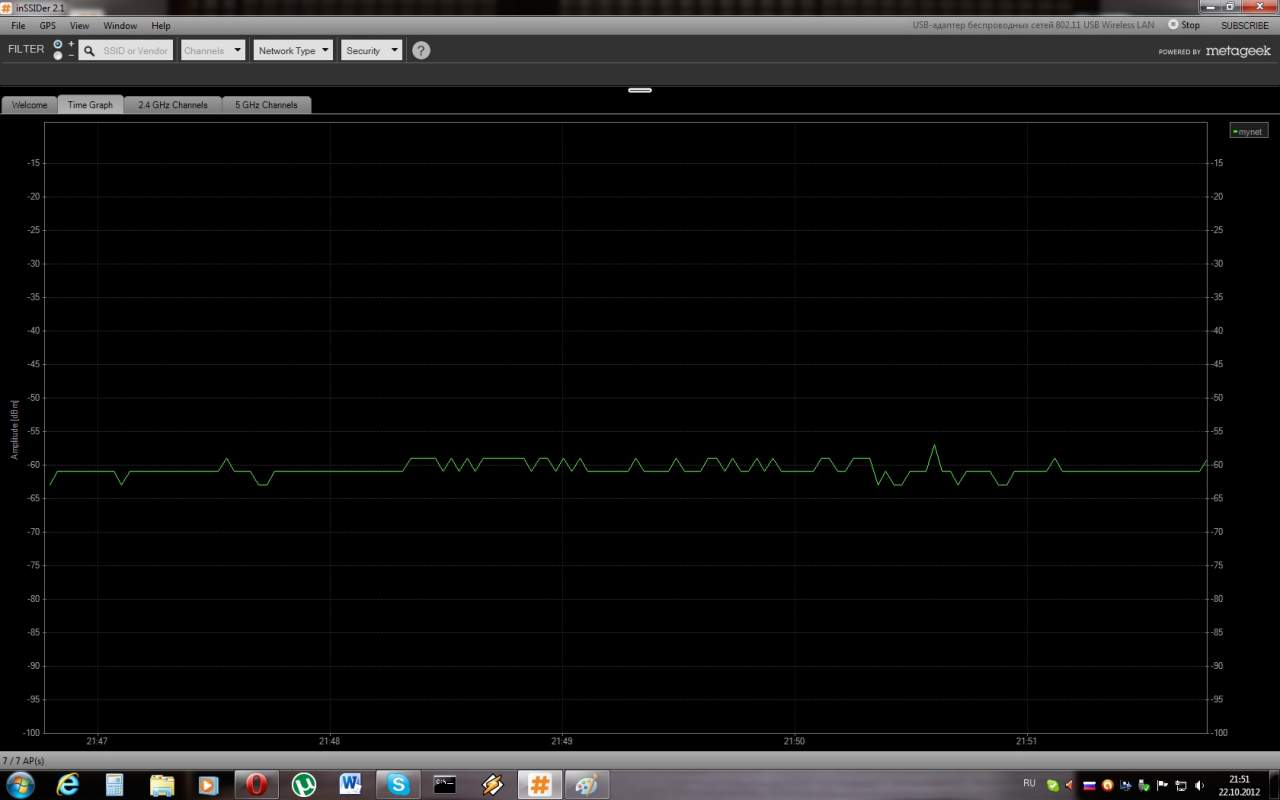
Task: Switch to Skype in taskbar
Action: (x=398, y=784)
